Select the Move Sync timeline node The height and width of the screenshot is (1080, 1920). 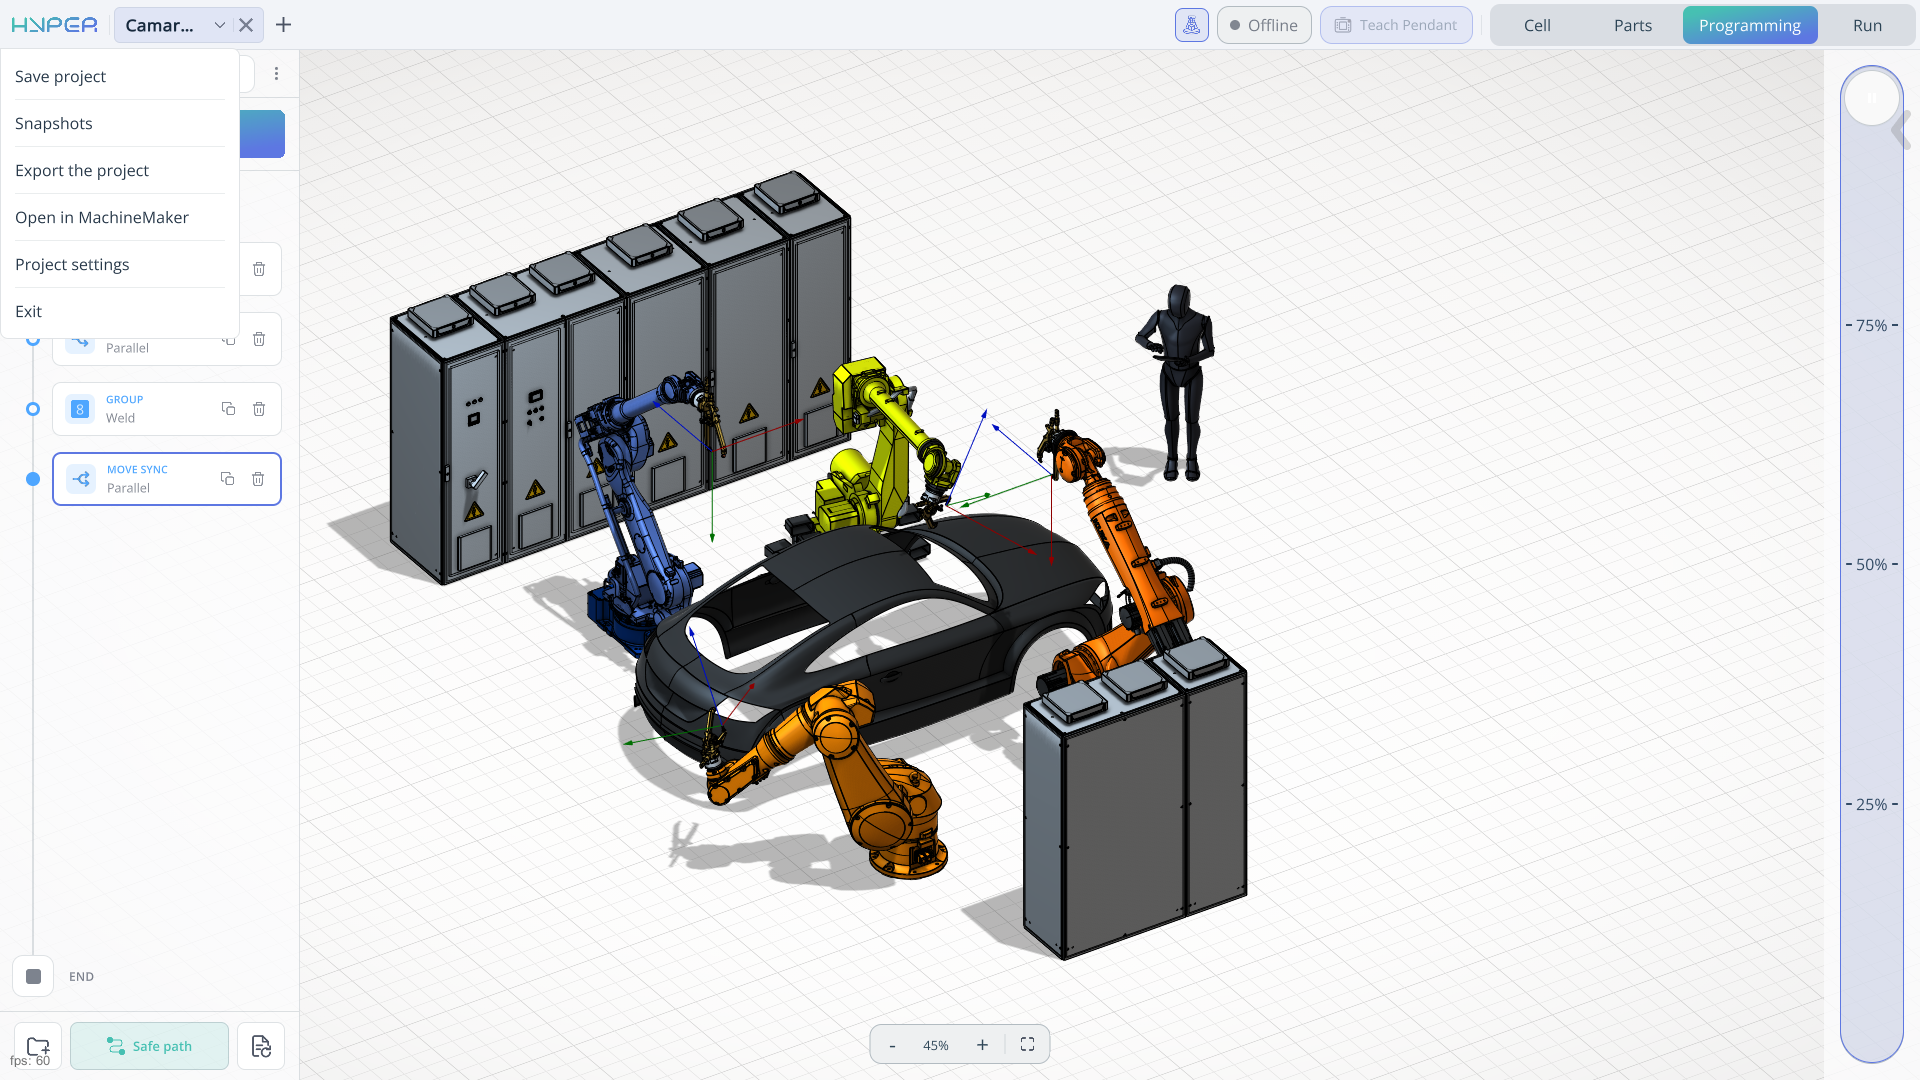[x=33, y=479]
